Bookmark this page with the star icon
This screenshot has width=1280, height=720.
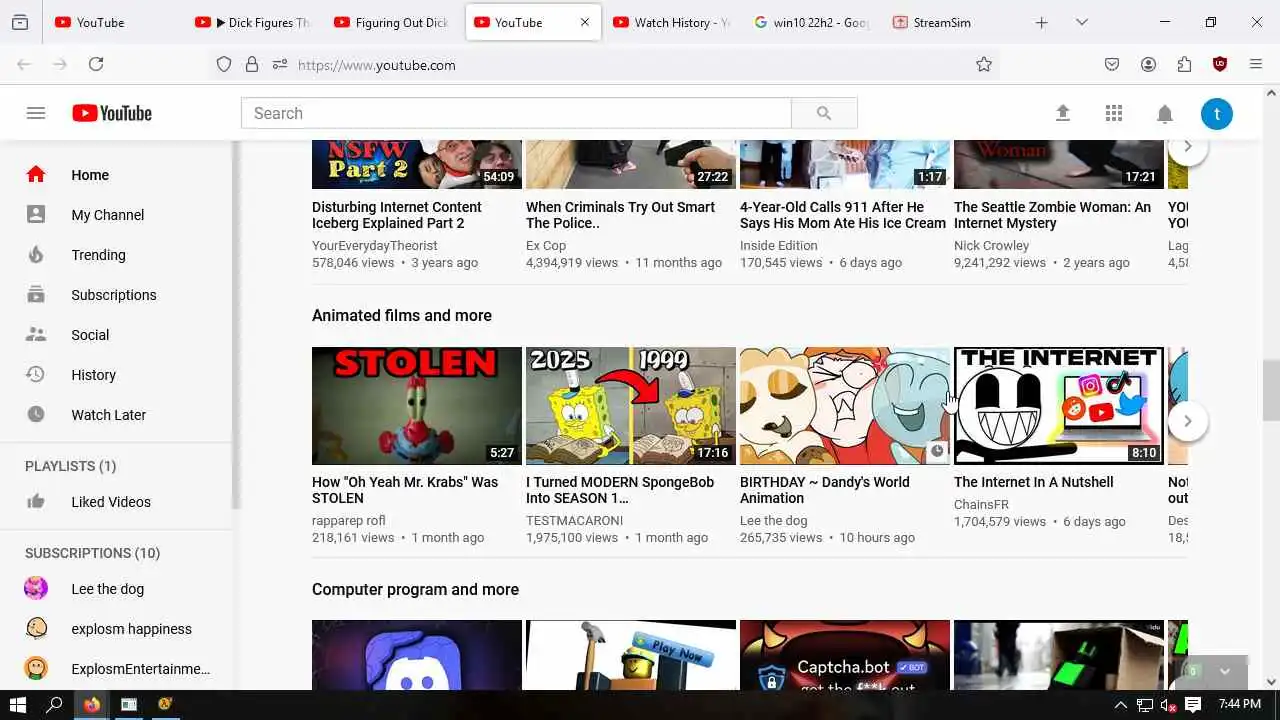pos(984,64)
